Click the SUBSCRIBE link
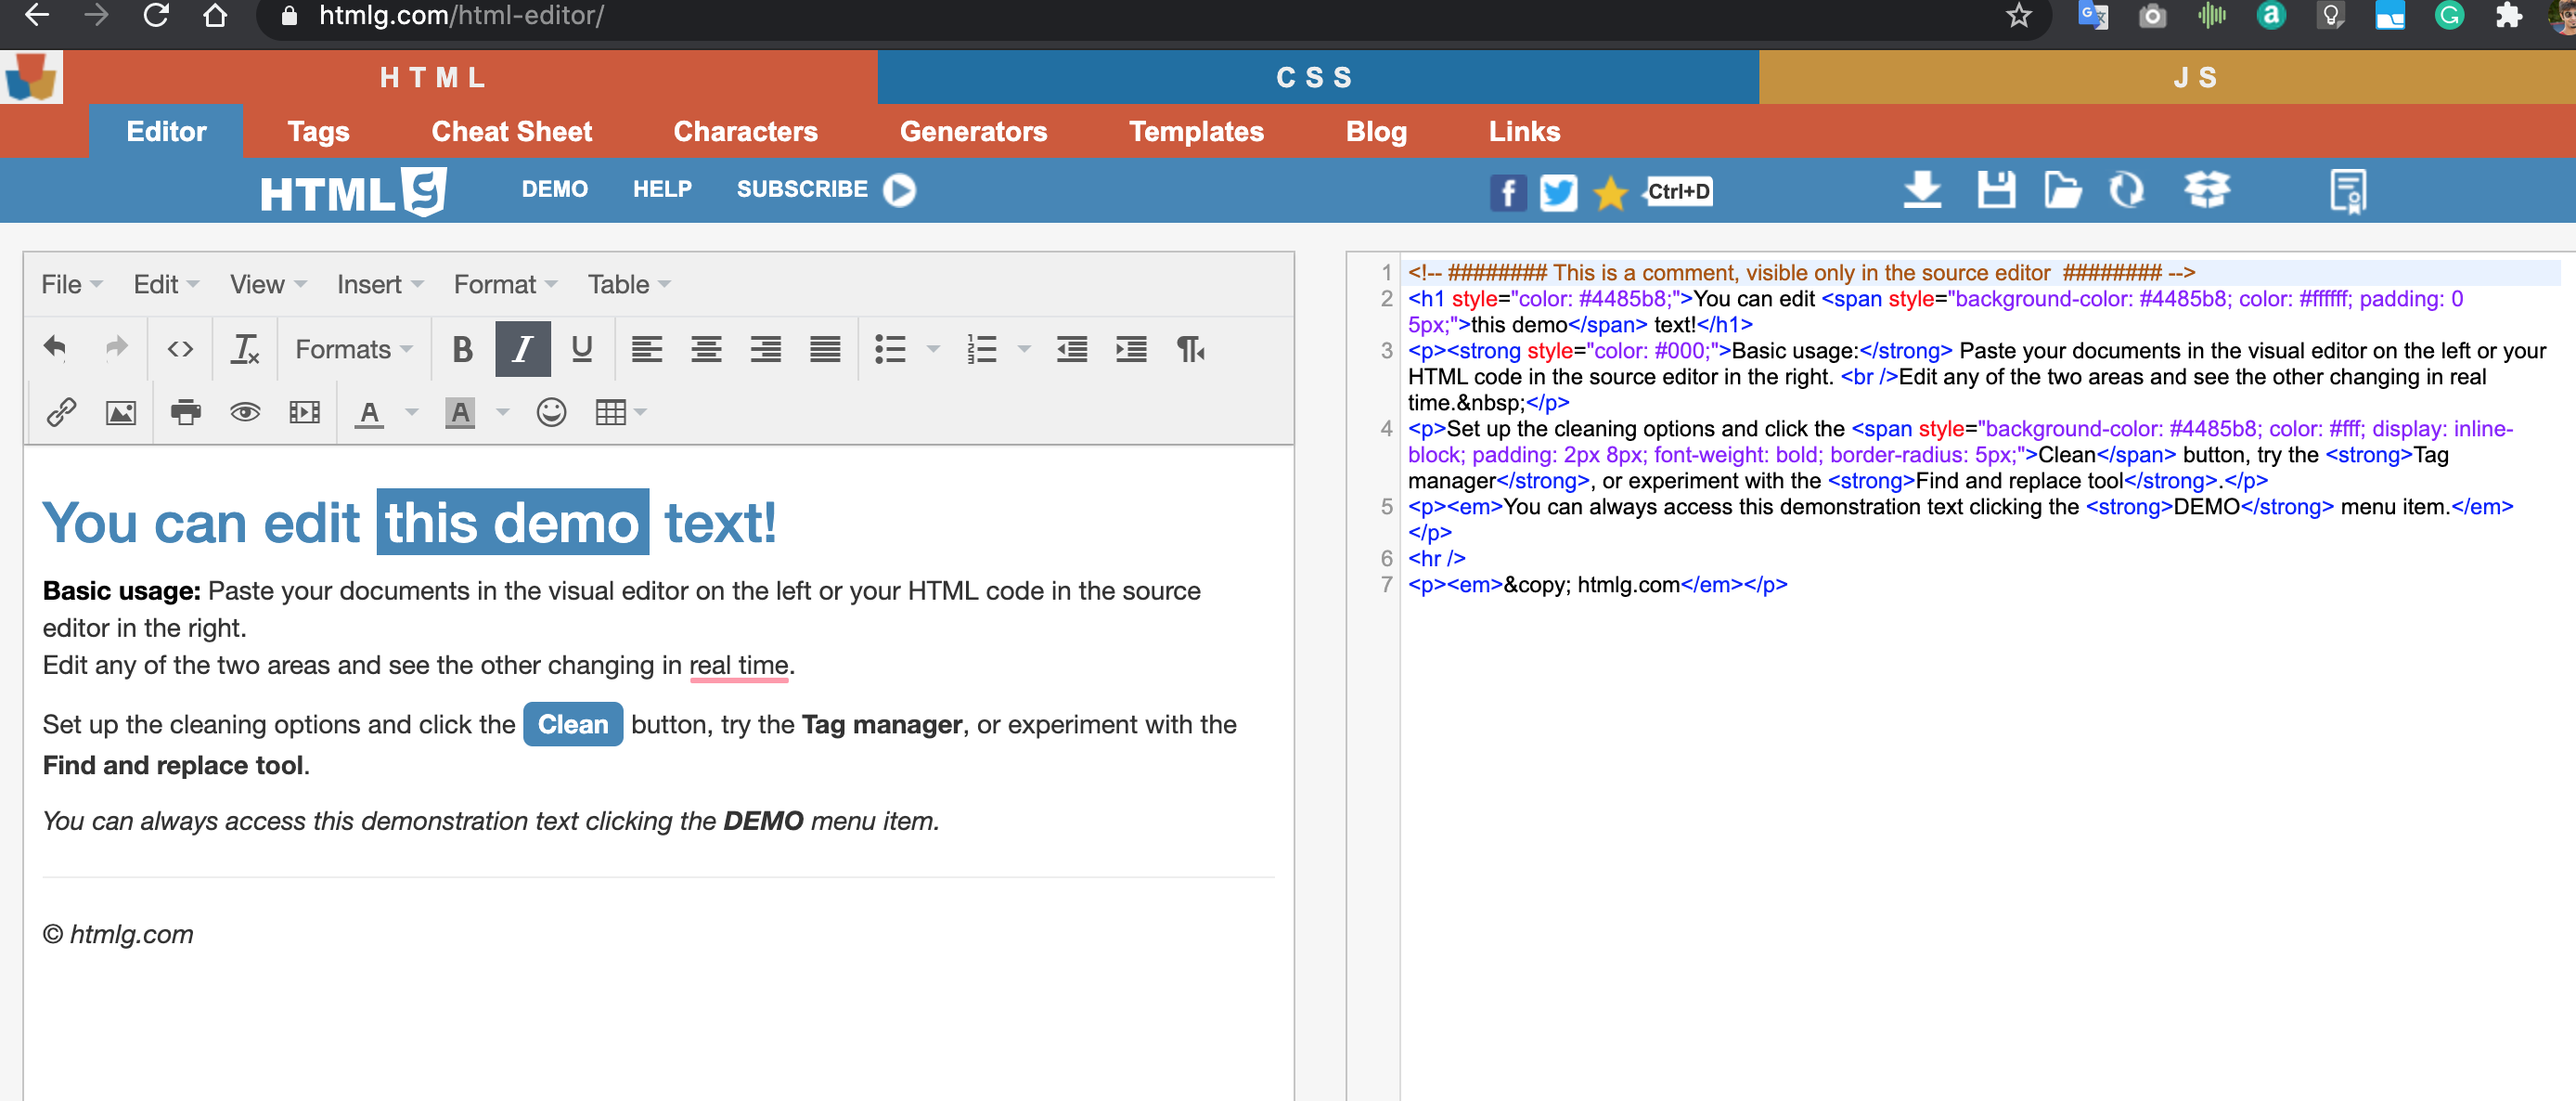The width and height of the screenshot is (2576, 1101). coord(802,189)
